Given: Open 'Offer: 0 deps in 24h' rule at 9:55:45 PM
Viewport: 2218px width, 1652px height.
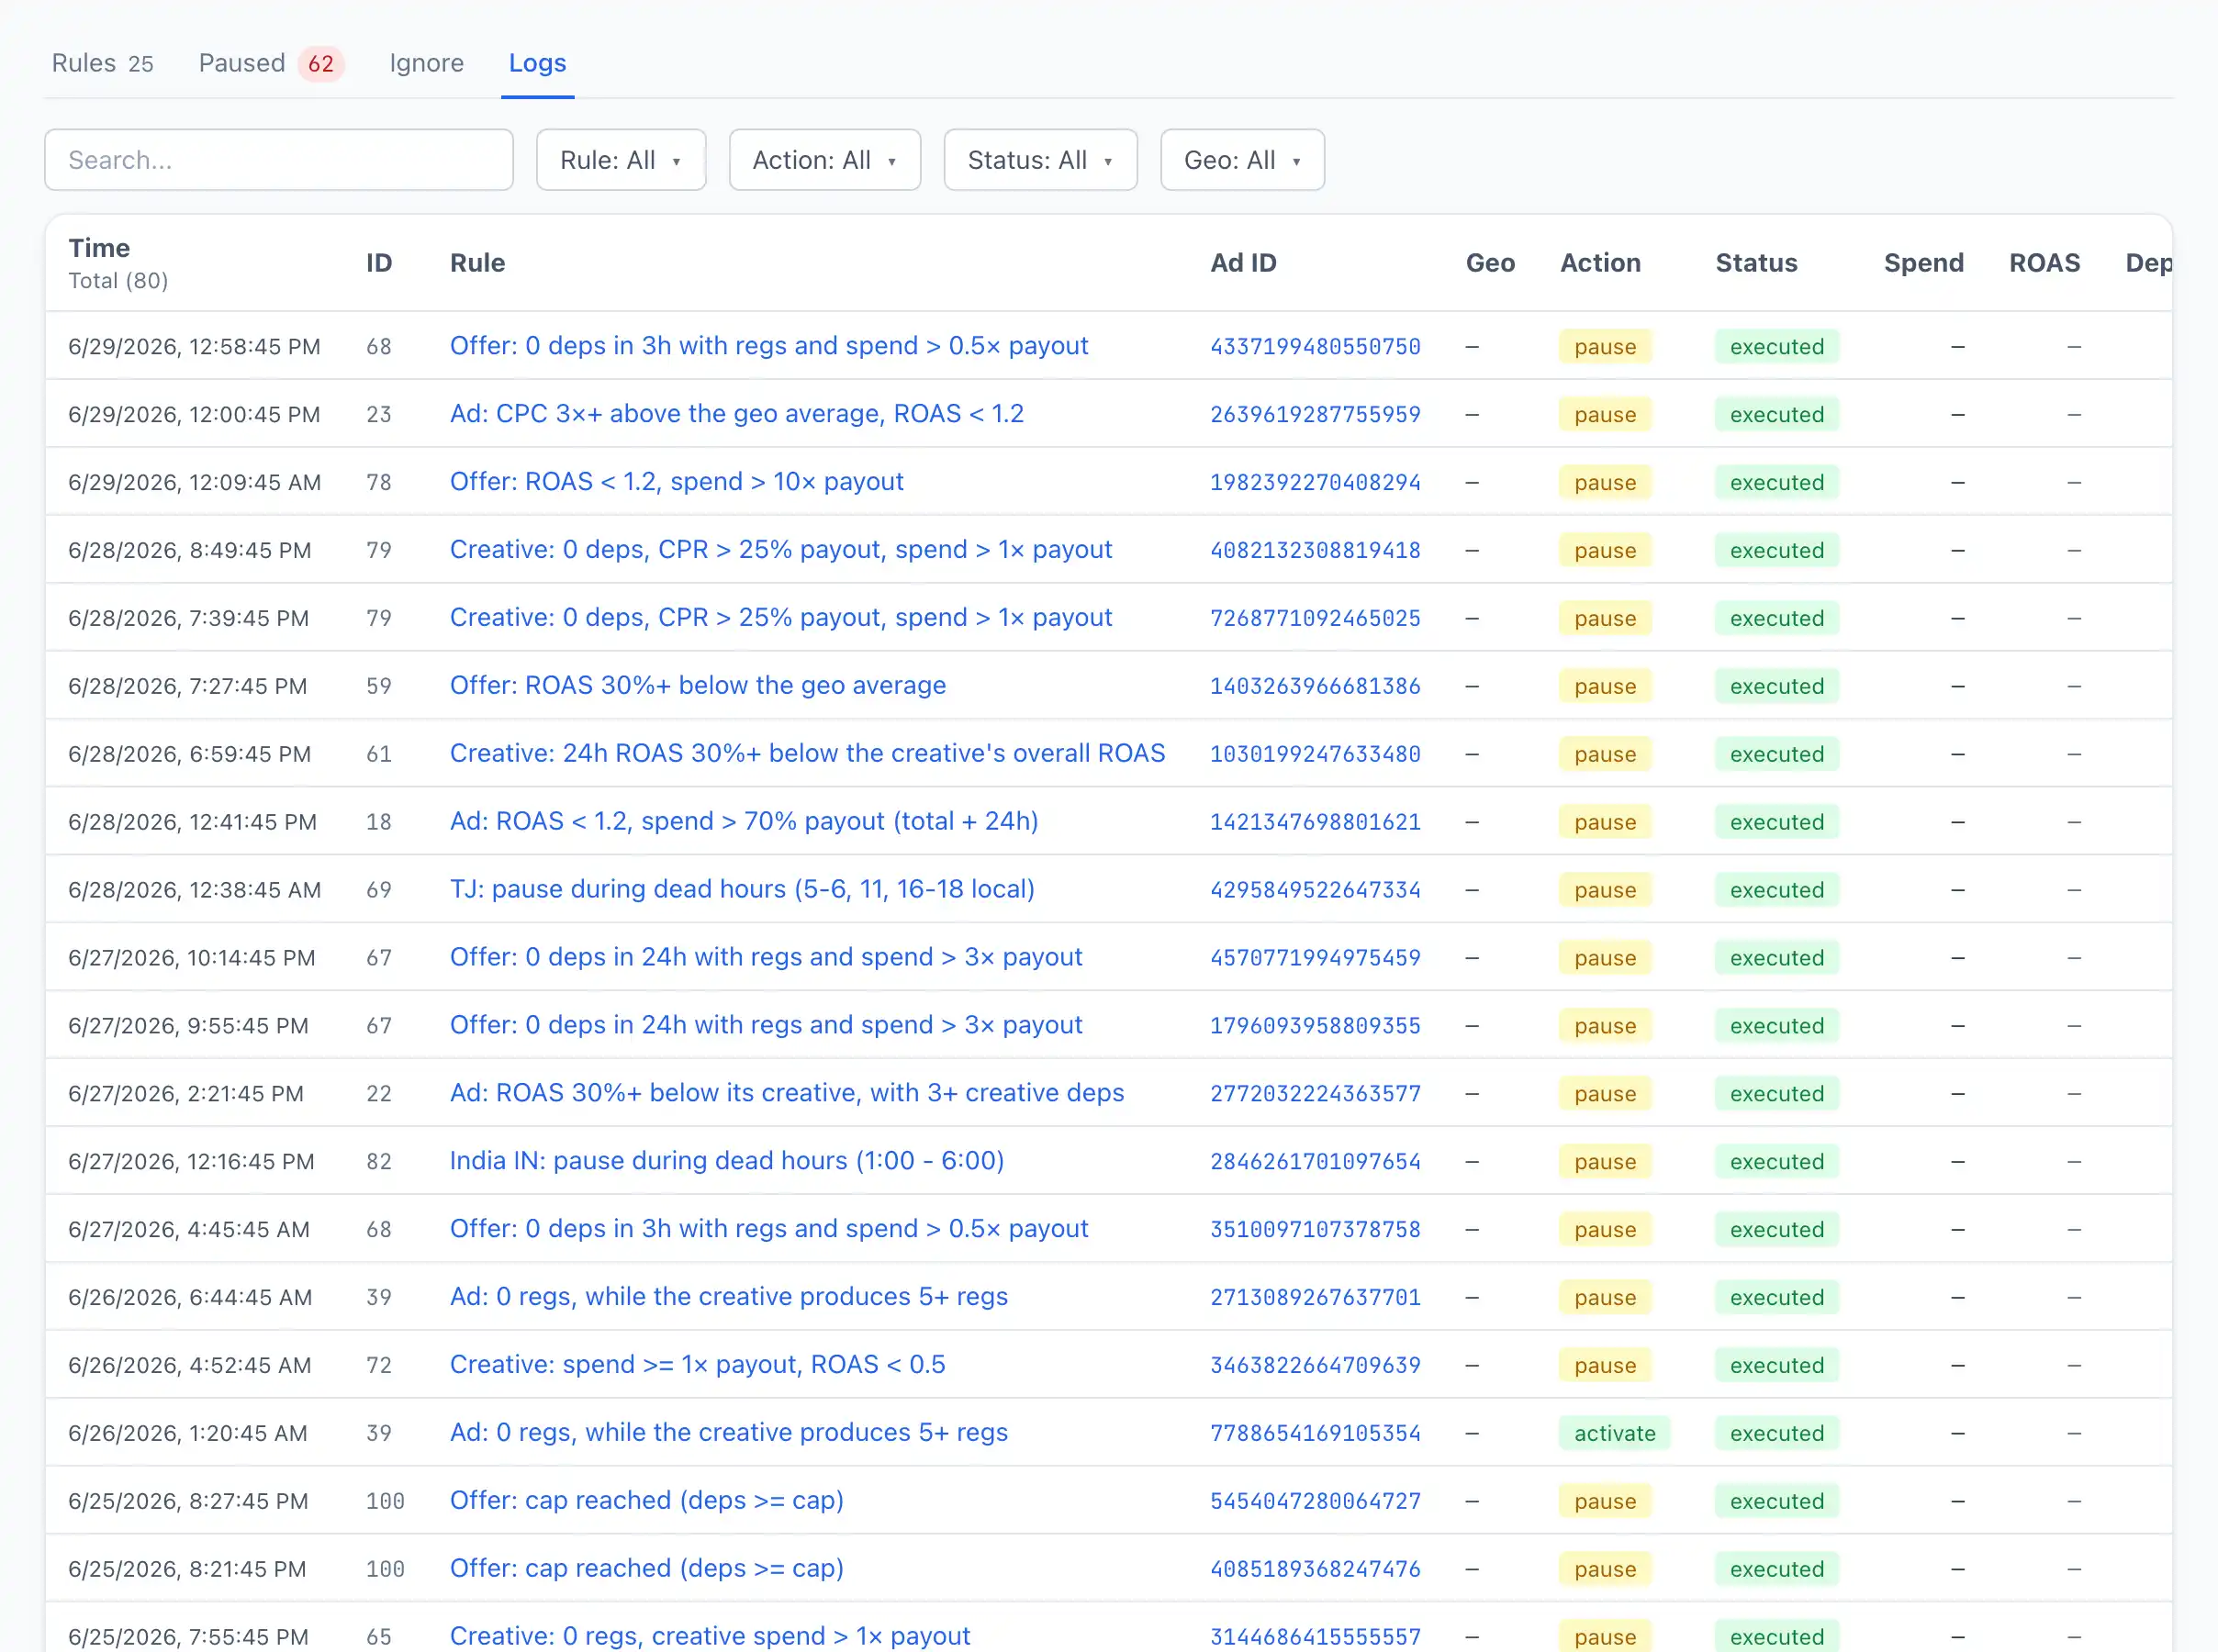Looking at the screenshot, I should (x=765, y=1026).
